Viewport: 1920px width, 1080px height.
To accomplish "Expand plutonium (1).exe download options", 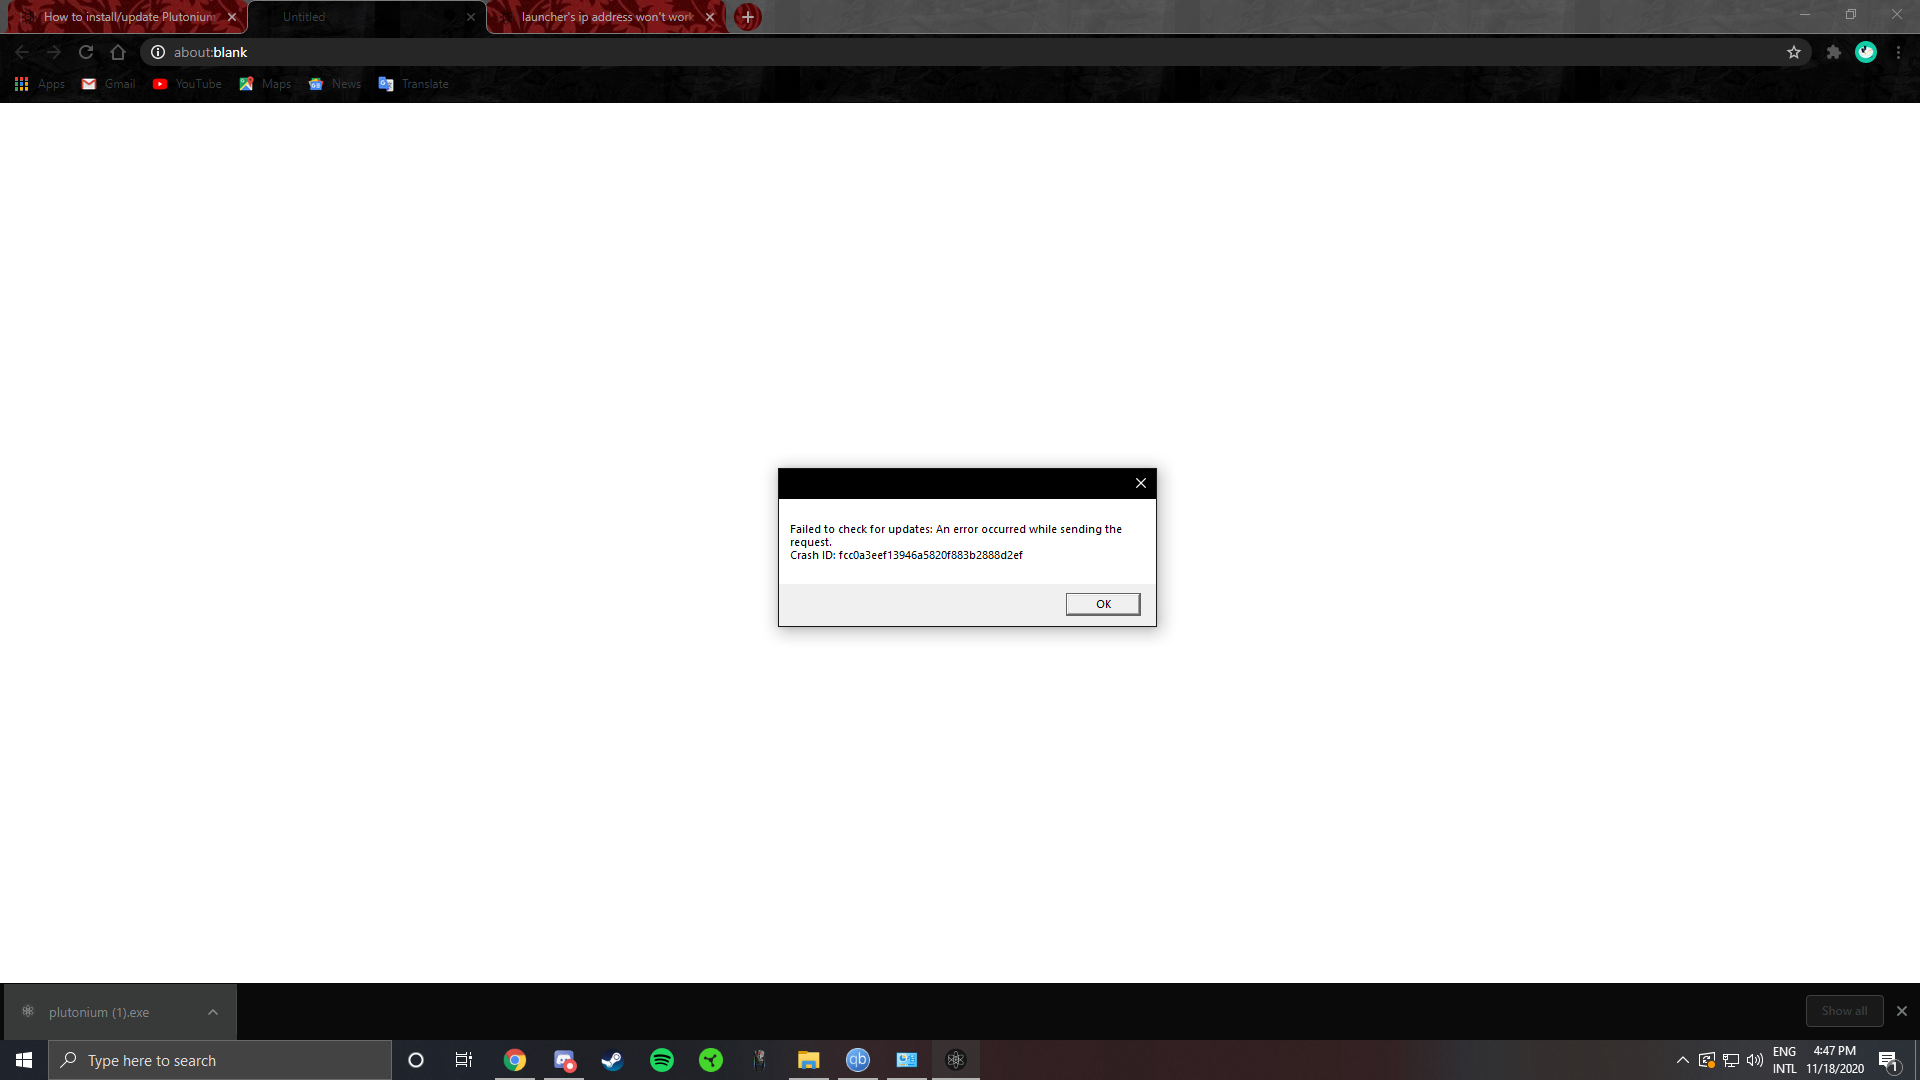I will tap(213, 1012).
